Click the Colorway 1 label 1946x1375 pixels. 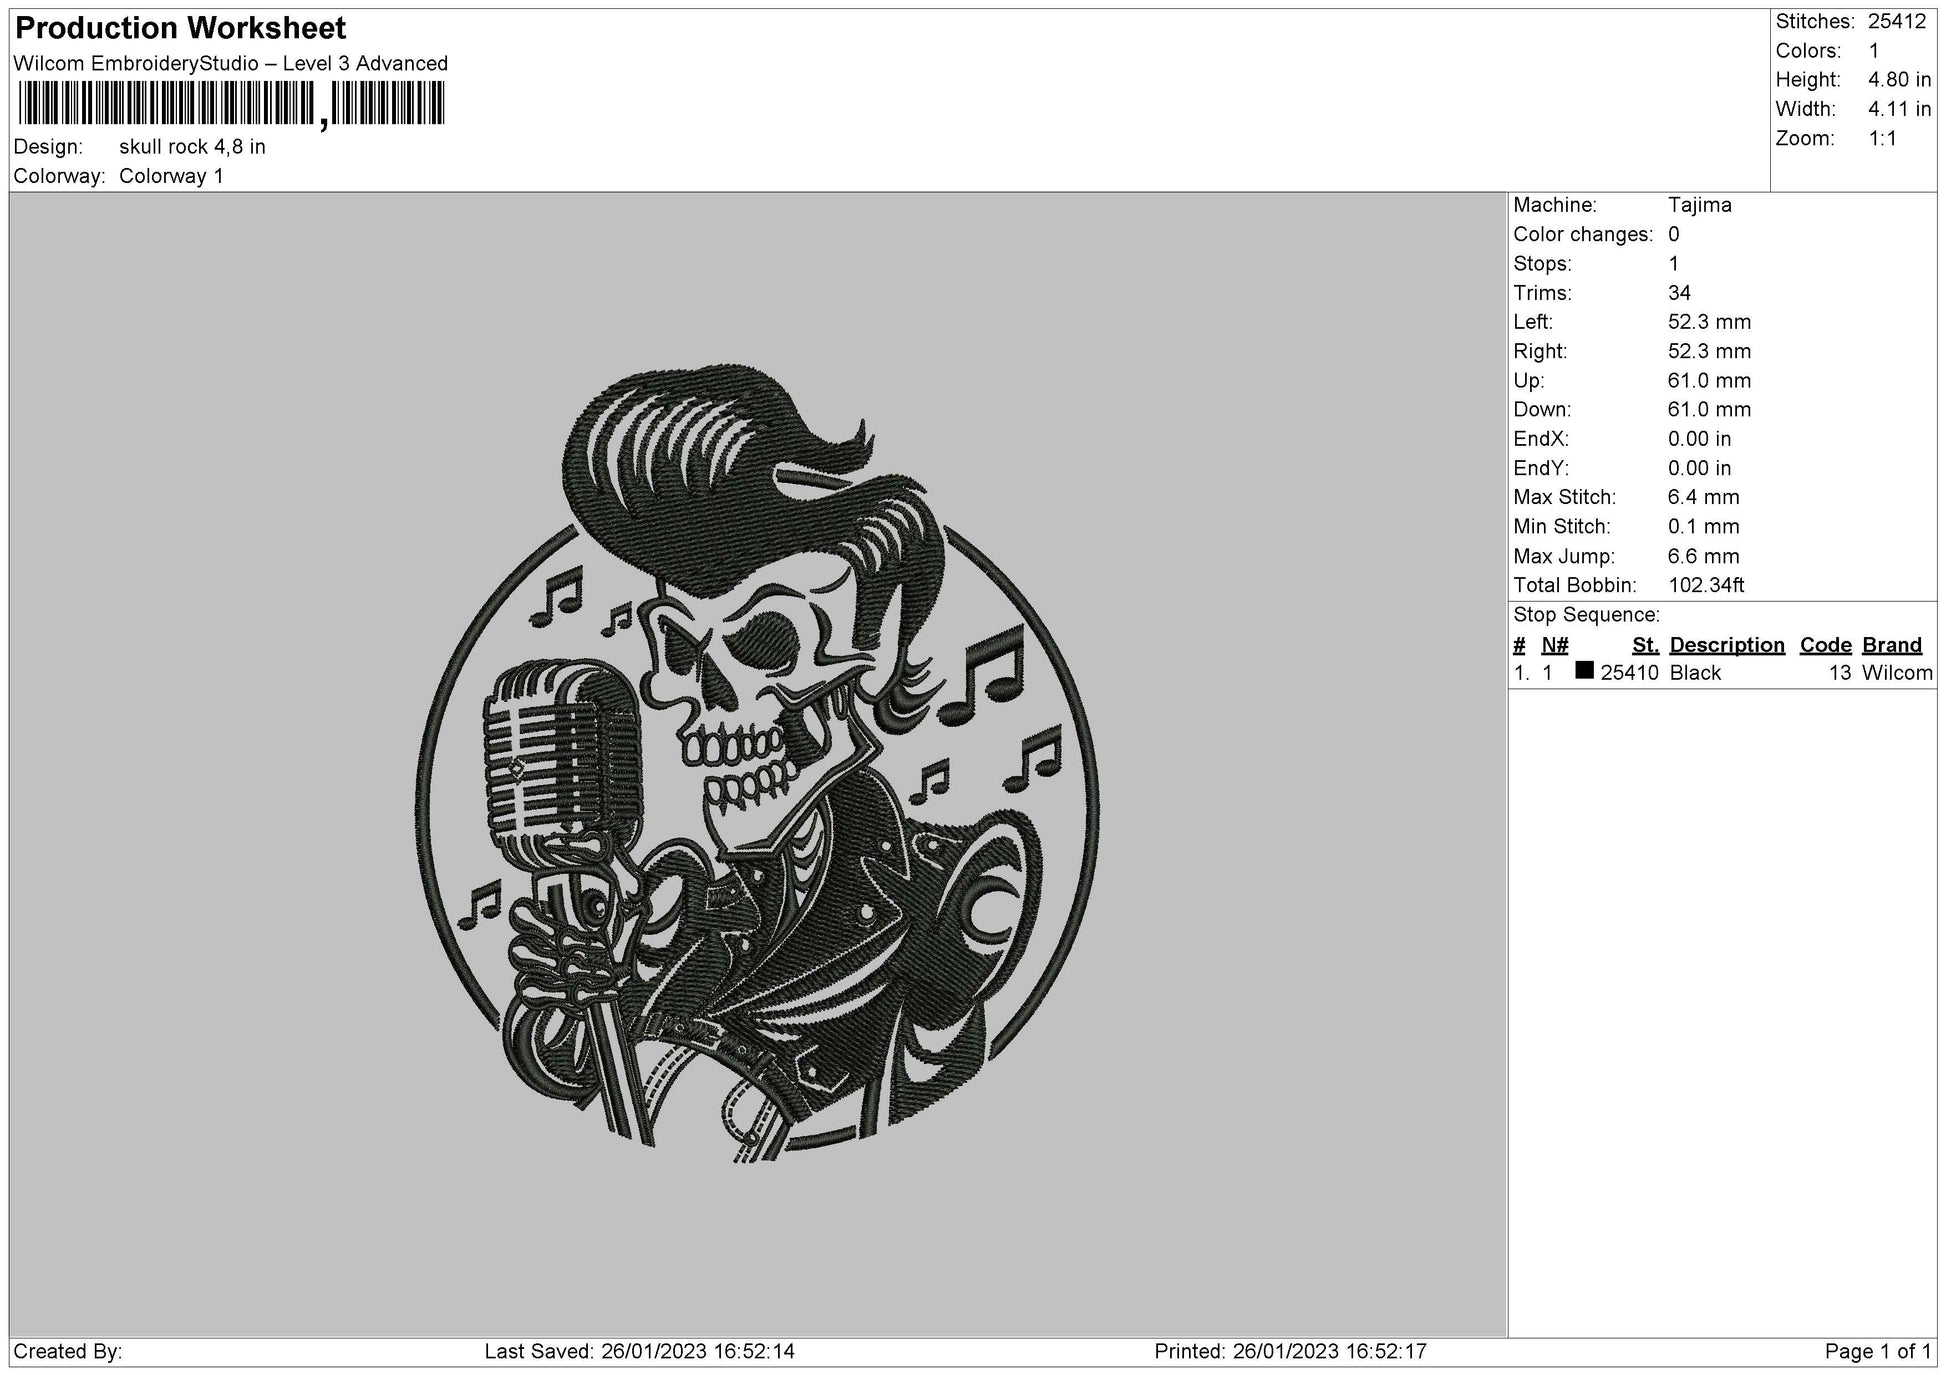171,176
